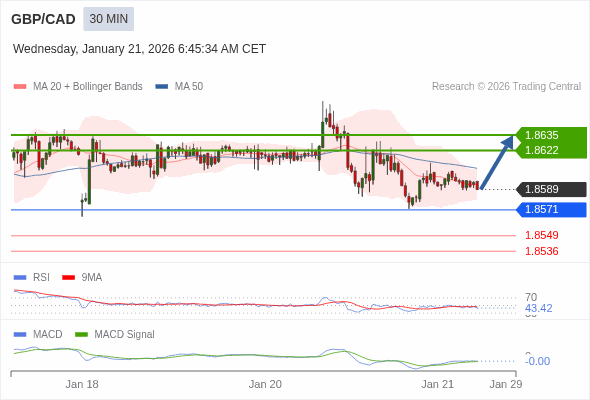Click the RSI value 43.42
Viewport: 590px width, 400px height.
[x=538, y=308]
